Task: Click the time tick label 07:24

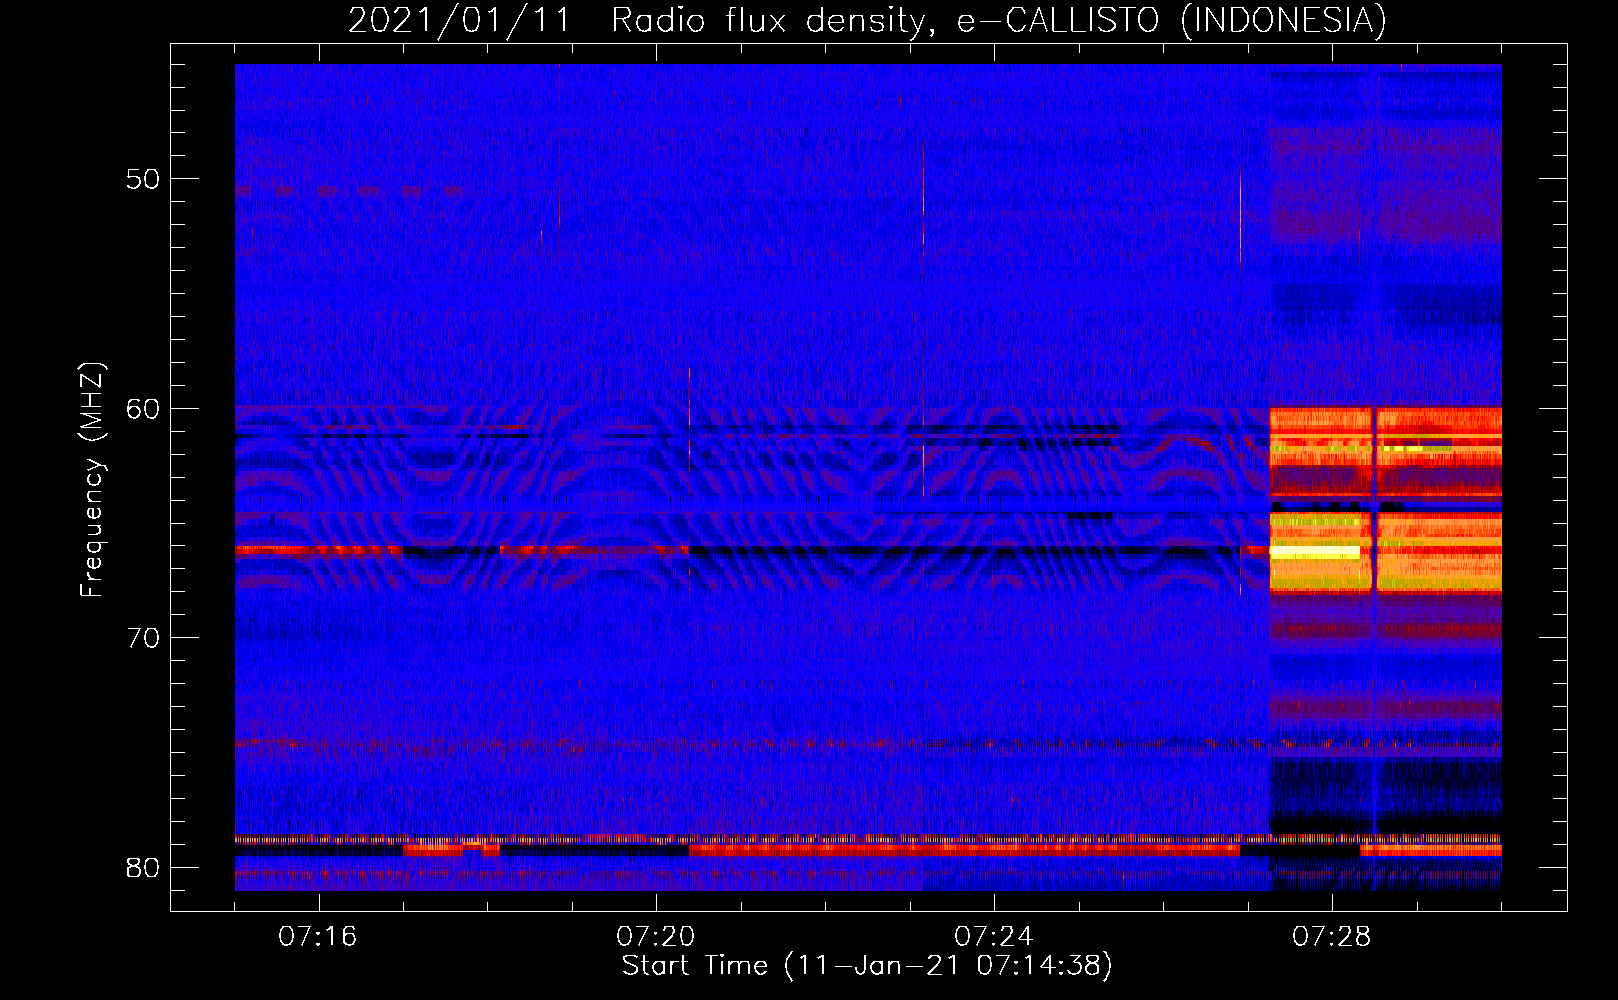Action: (x=994, y=936)
